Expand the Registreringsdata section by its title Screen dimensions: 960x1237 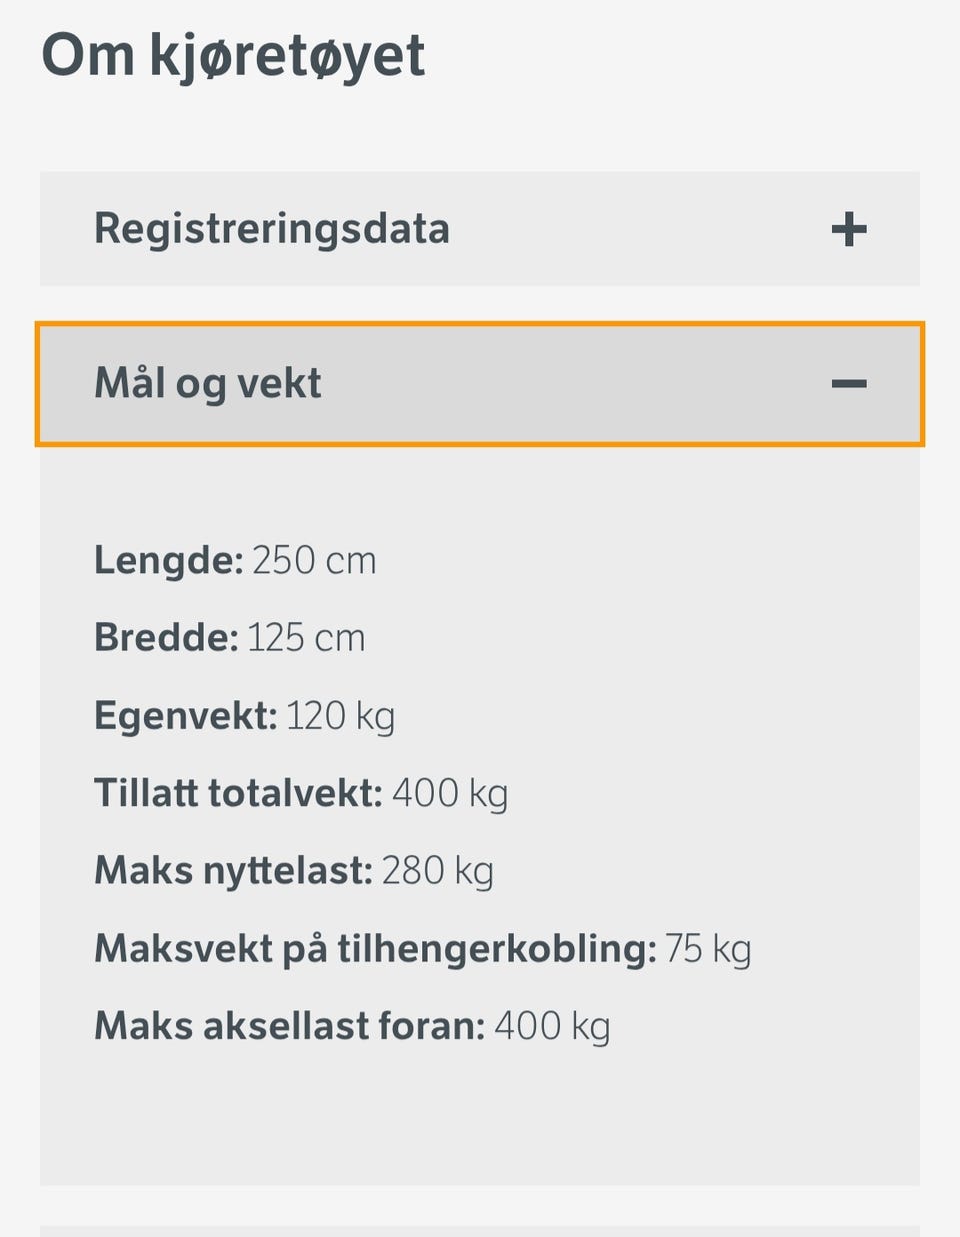pos(272,229)
